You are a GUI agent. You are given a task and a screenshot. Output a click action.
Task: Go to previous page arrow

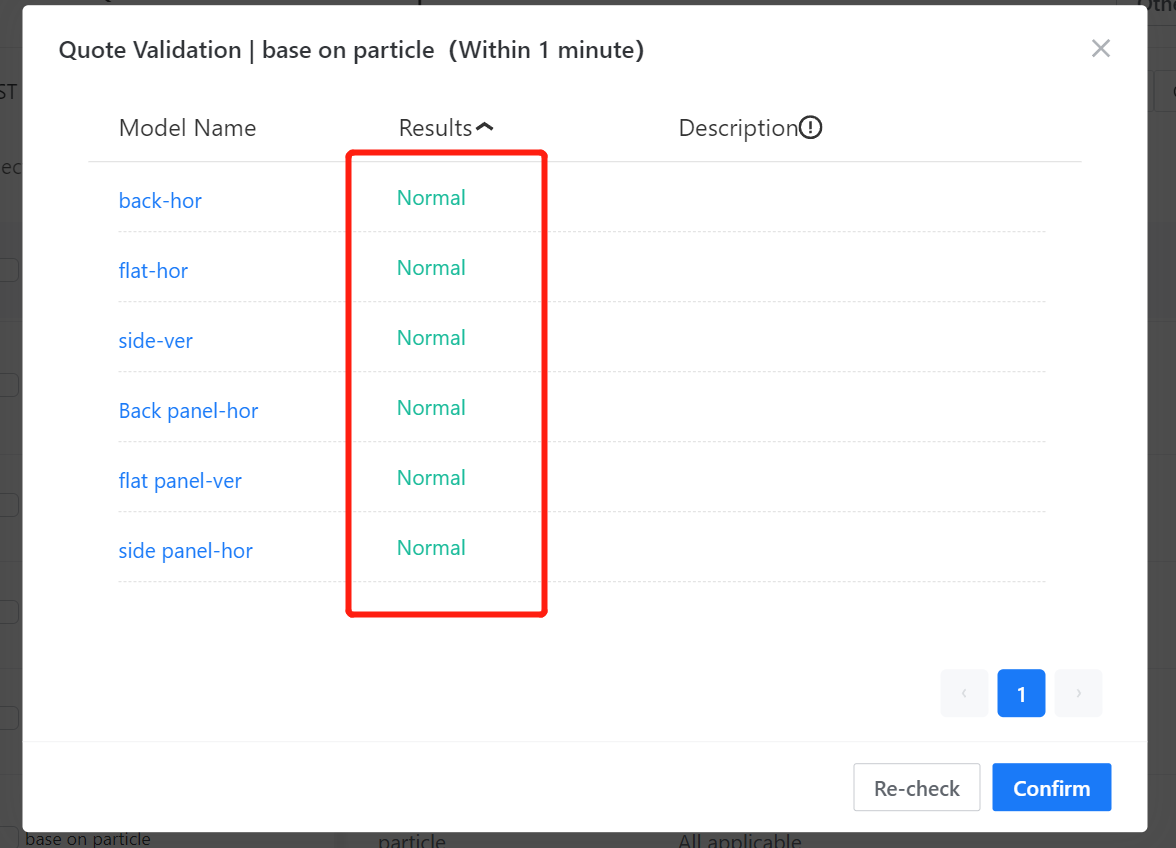pos(964,693)
